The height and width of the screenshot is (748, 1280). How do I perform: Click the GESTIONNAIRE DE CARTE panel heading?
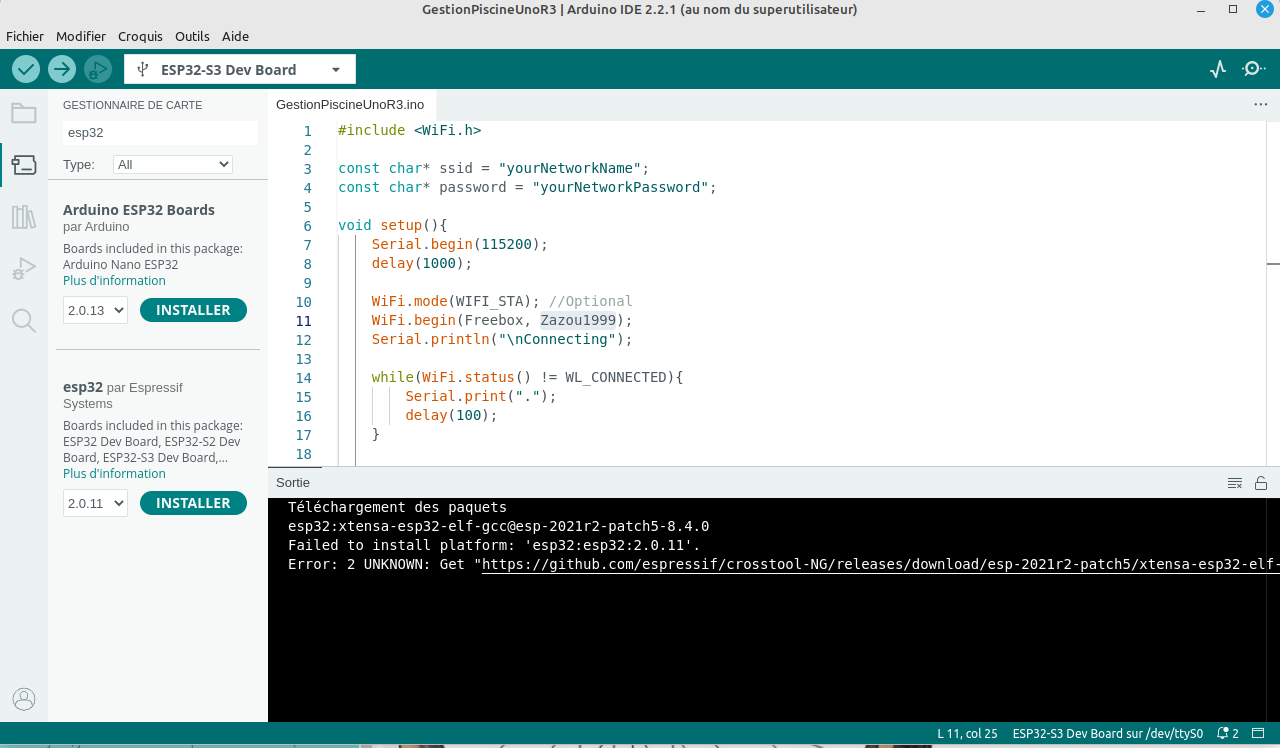point(133,105)
